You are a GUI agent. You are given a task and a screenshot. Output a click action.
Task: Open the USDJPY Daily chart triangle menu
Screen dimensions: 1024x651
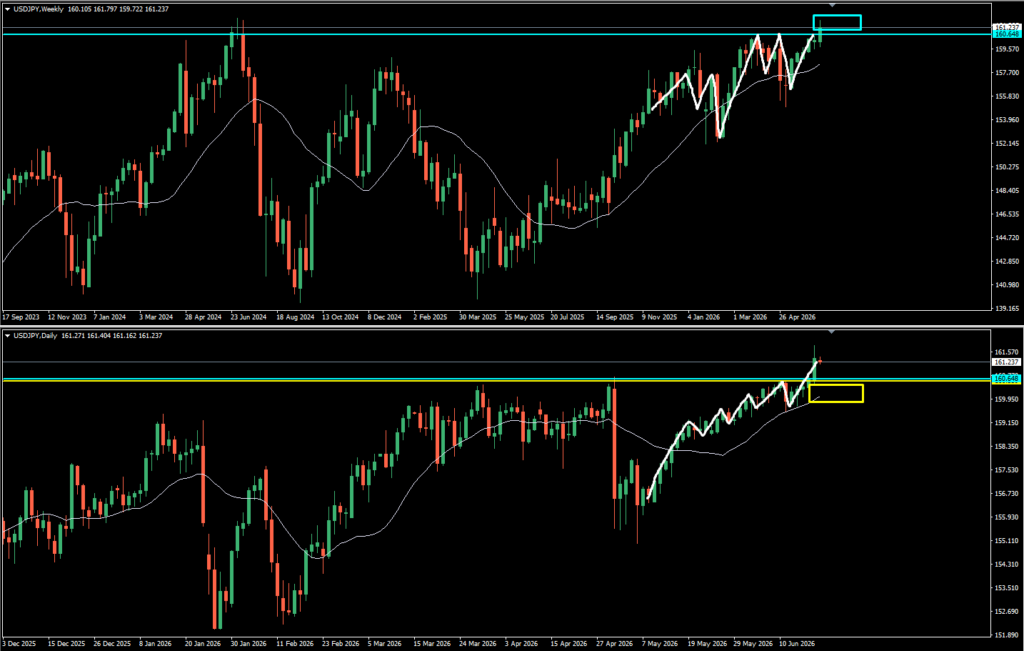(7, 336)
